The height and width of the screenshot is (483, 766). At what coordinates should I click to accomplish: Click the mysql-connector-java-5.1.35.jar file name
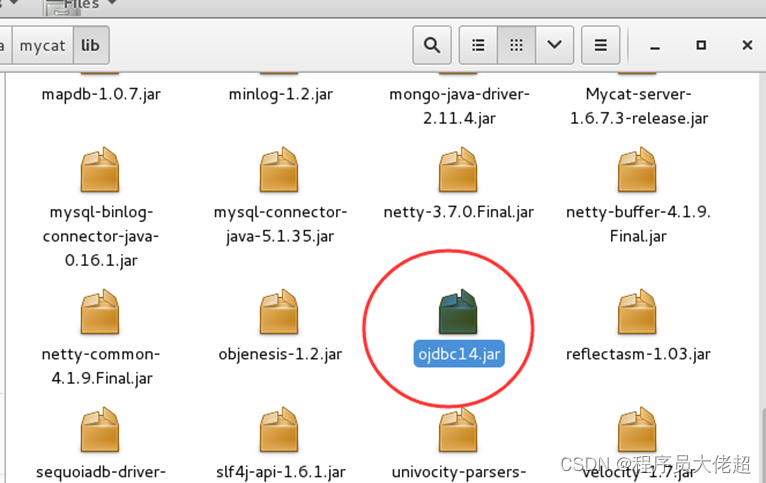click(x=280, y=224)
